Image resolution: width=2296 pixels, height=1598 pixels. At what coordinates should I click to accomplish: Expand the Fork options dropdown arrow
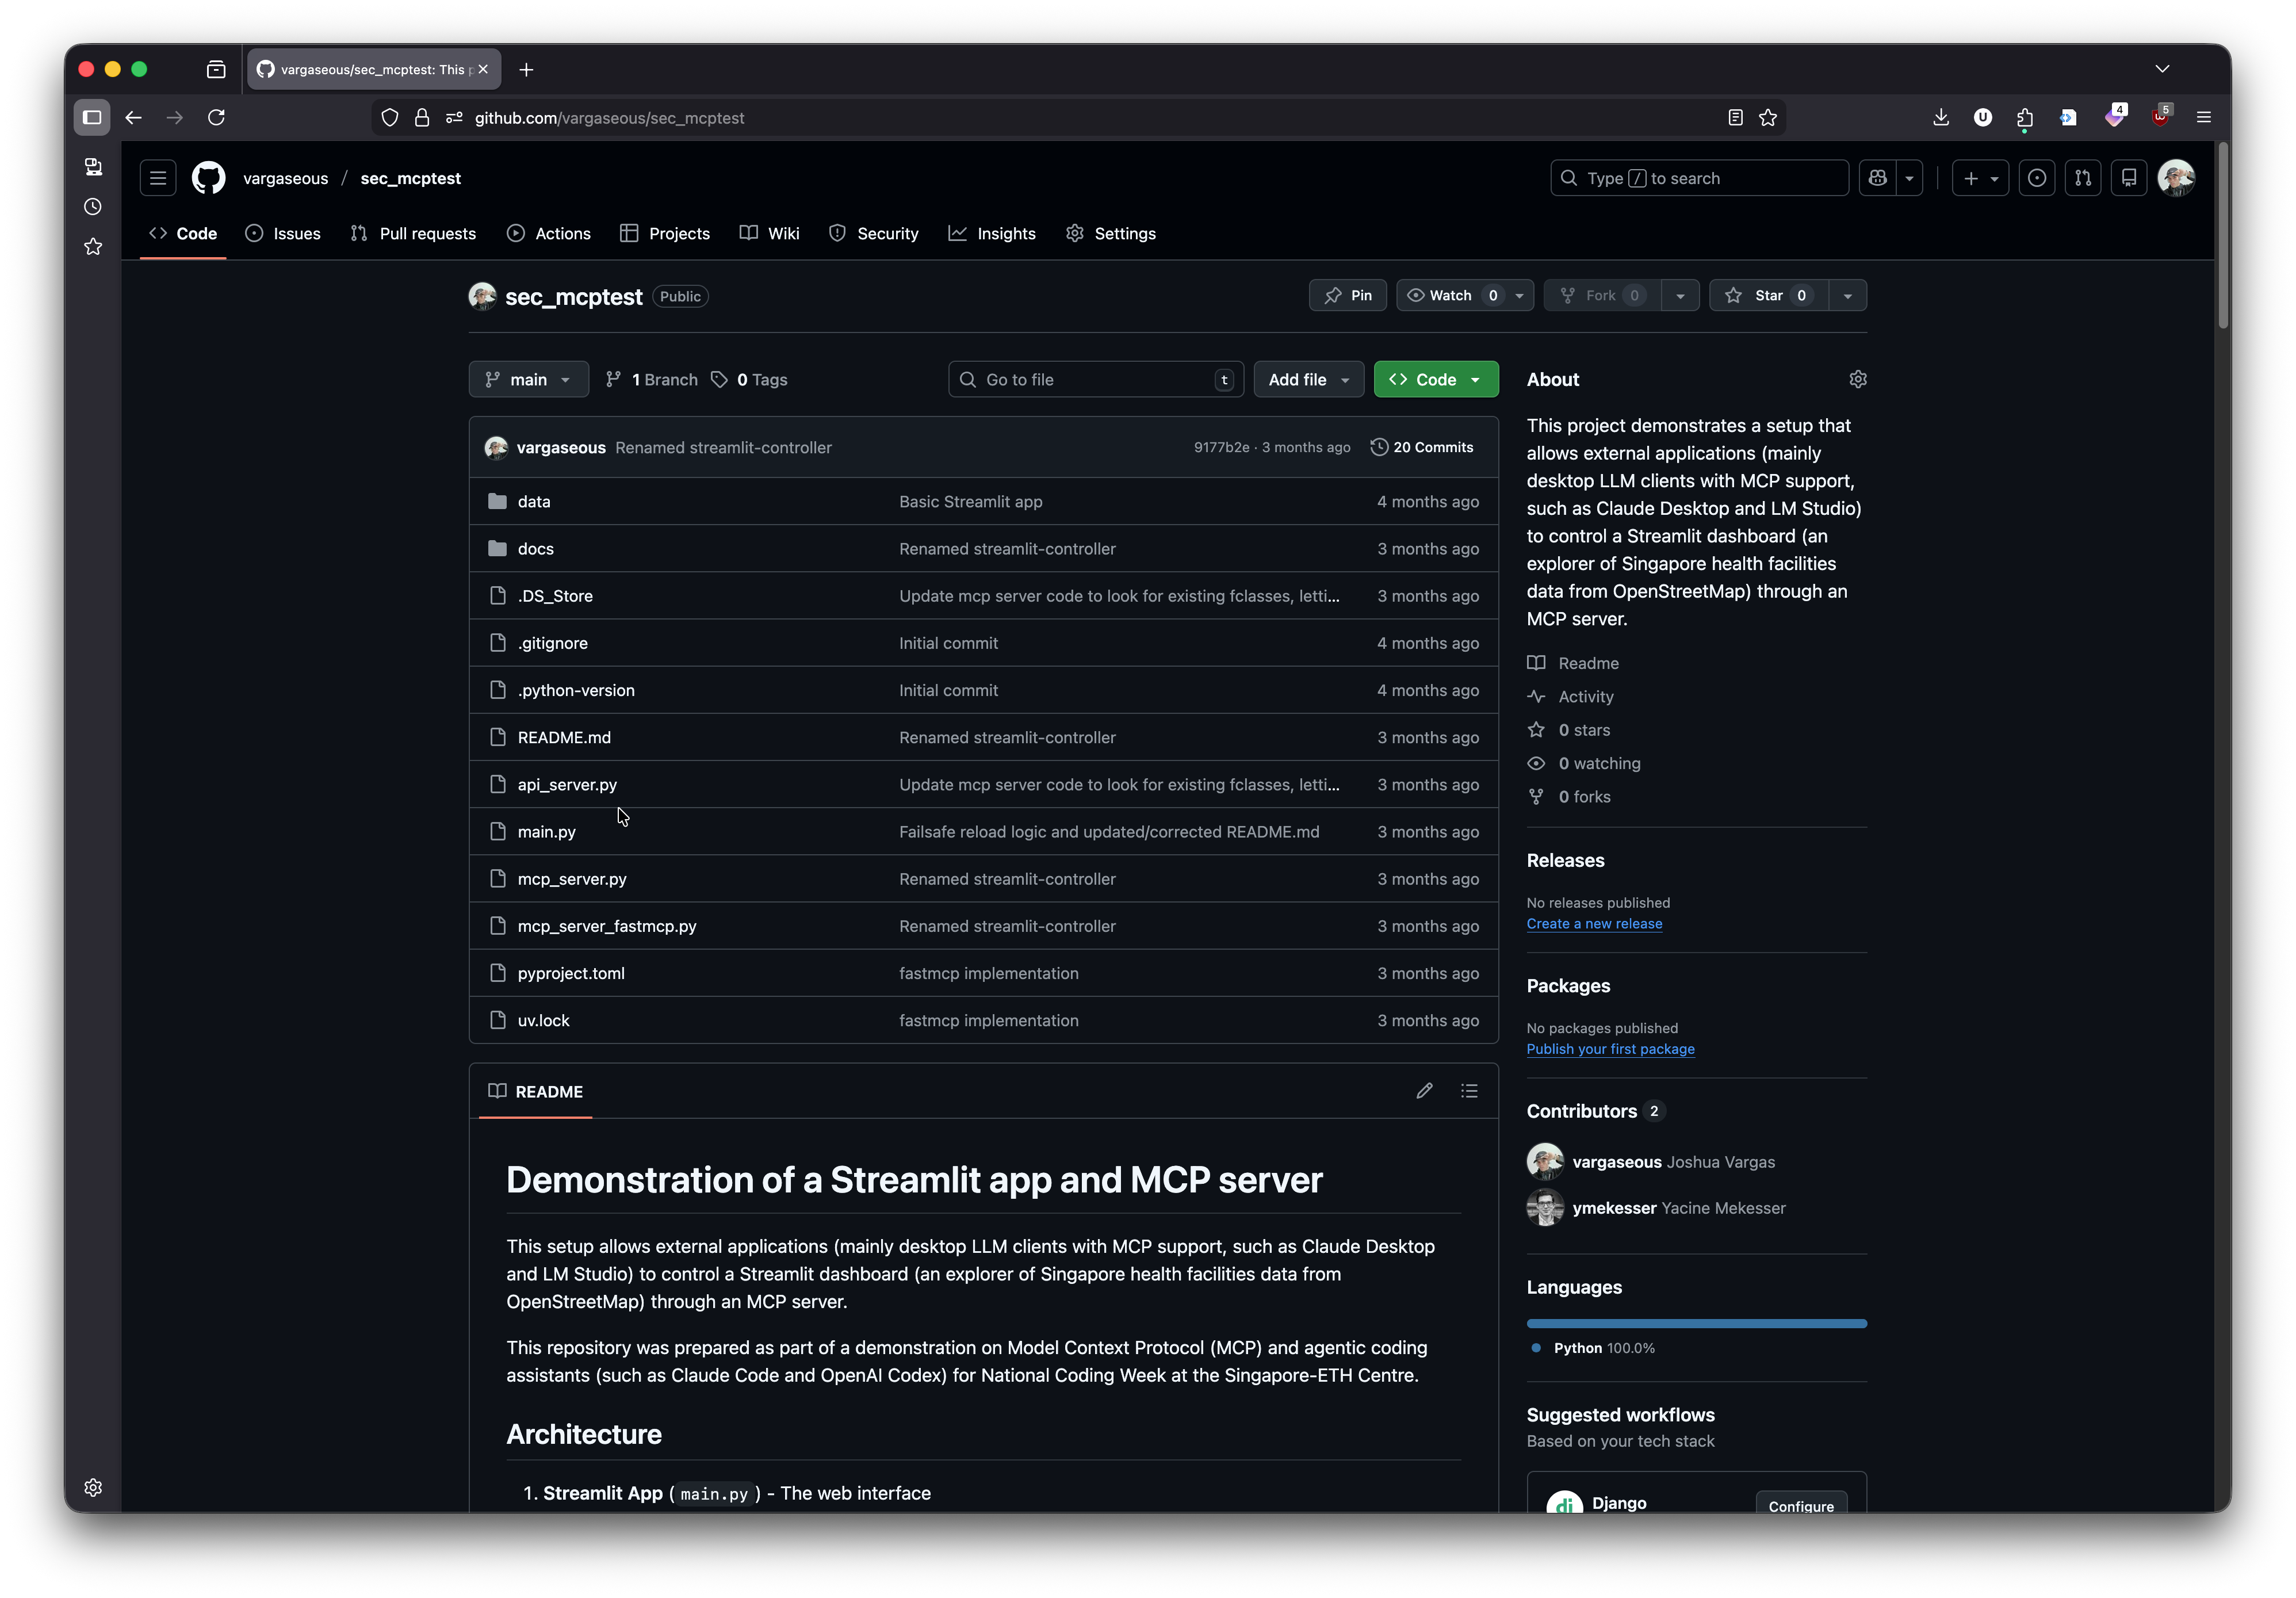pos(1680,295)
